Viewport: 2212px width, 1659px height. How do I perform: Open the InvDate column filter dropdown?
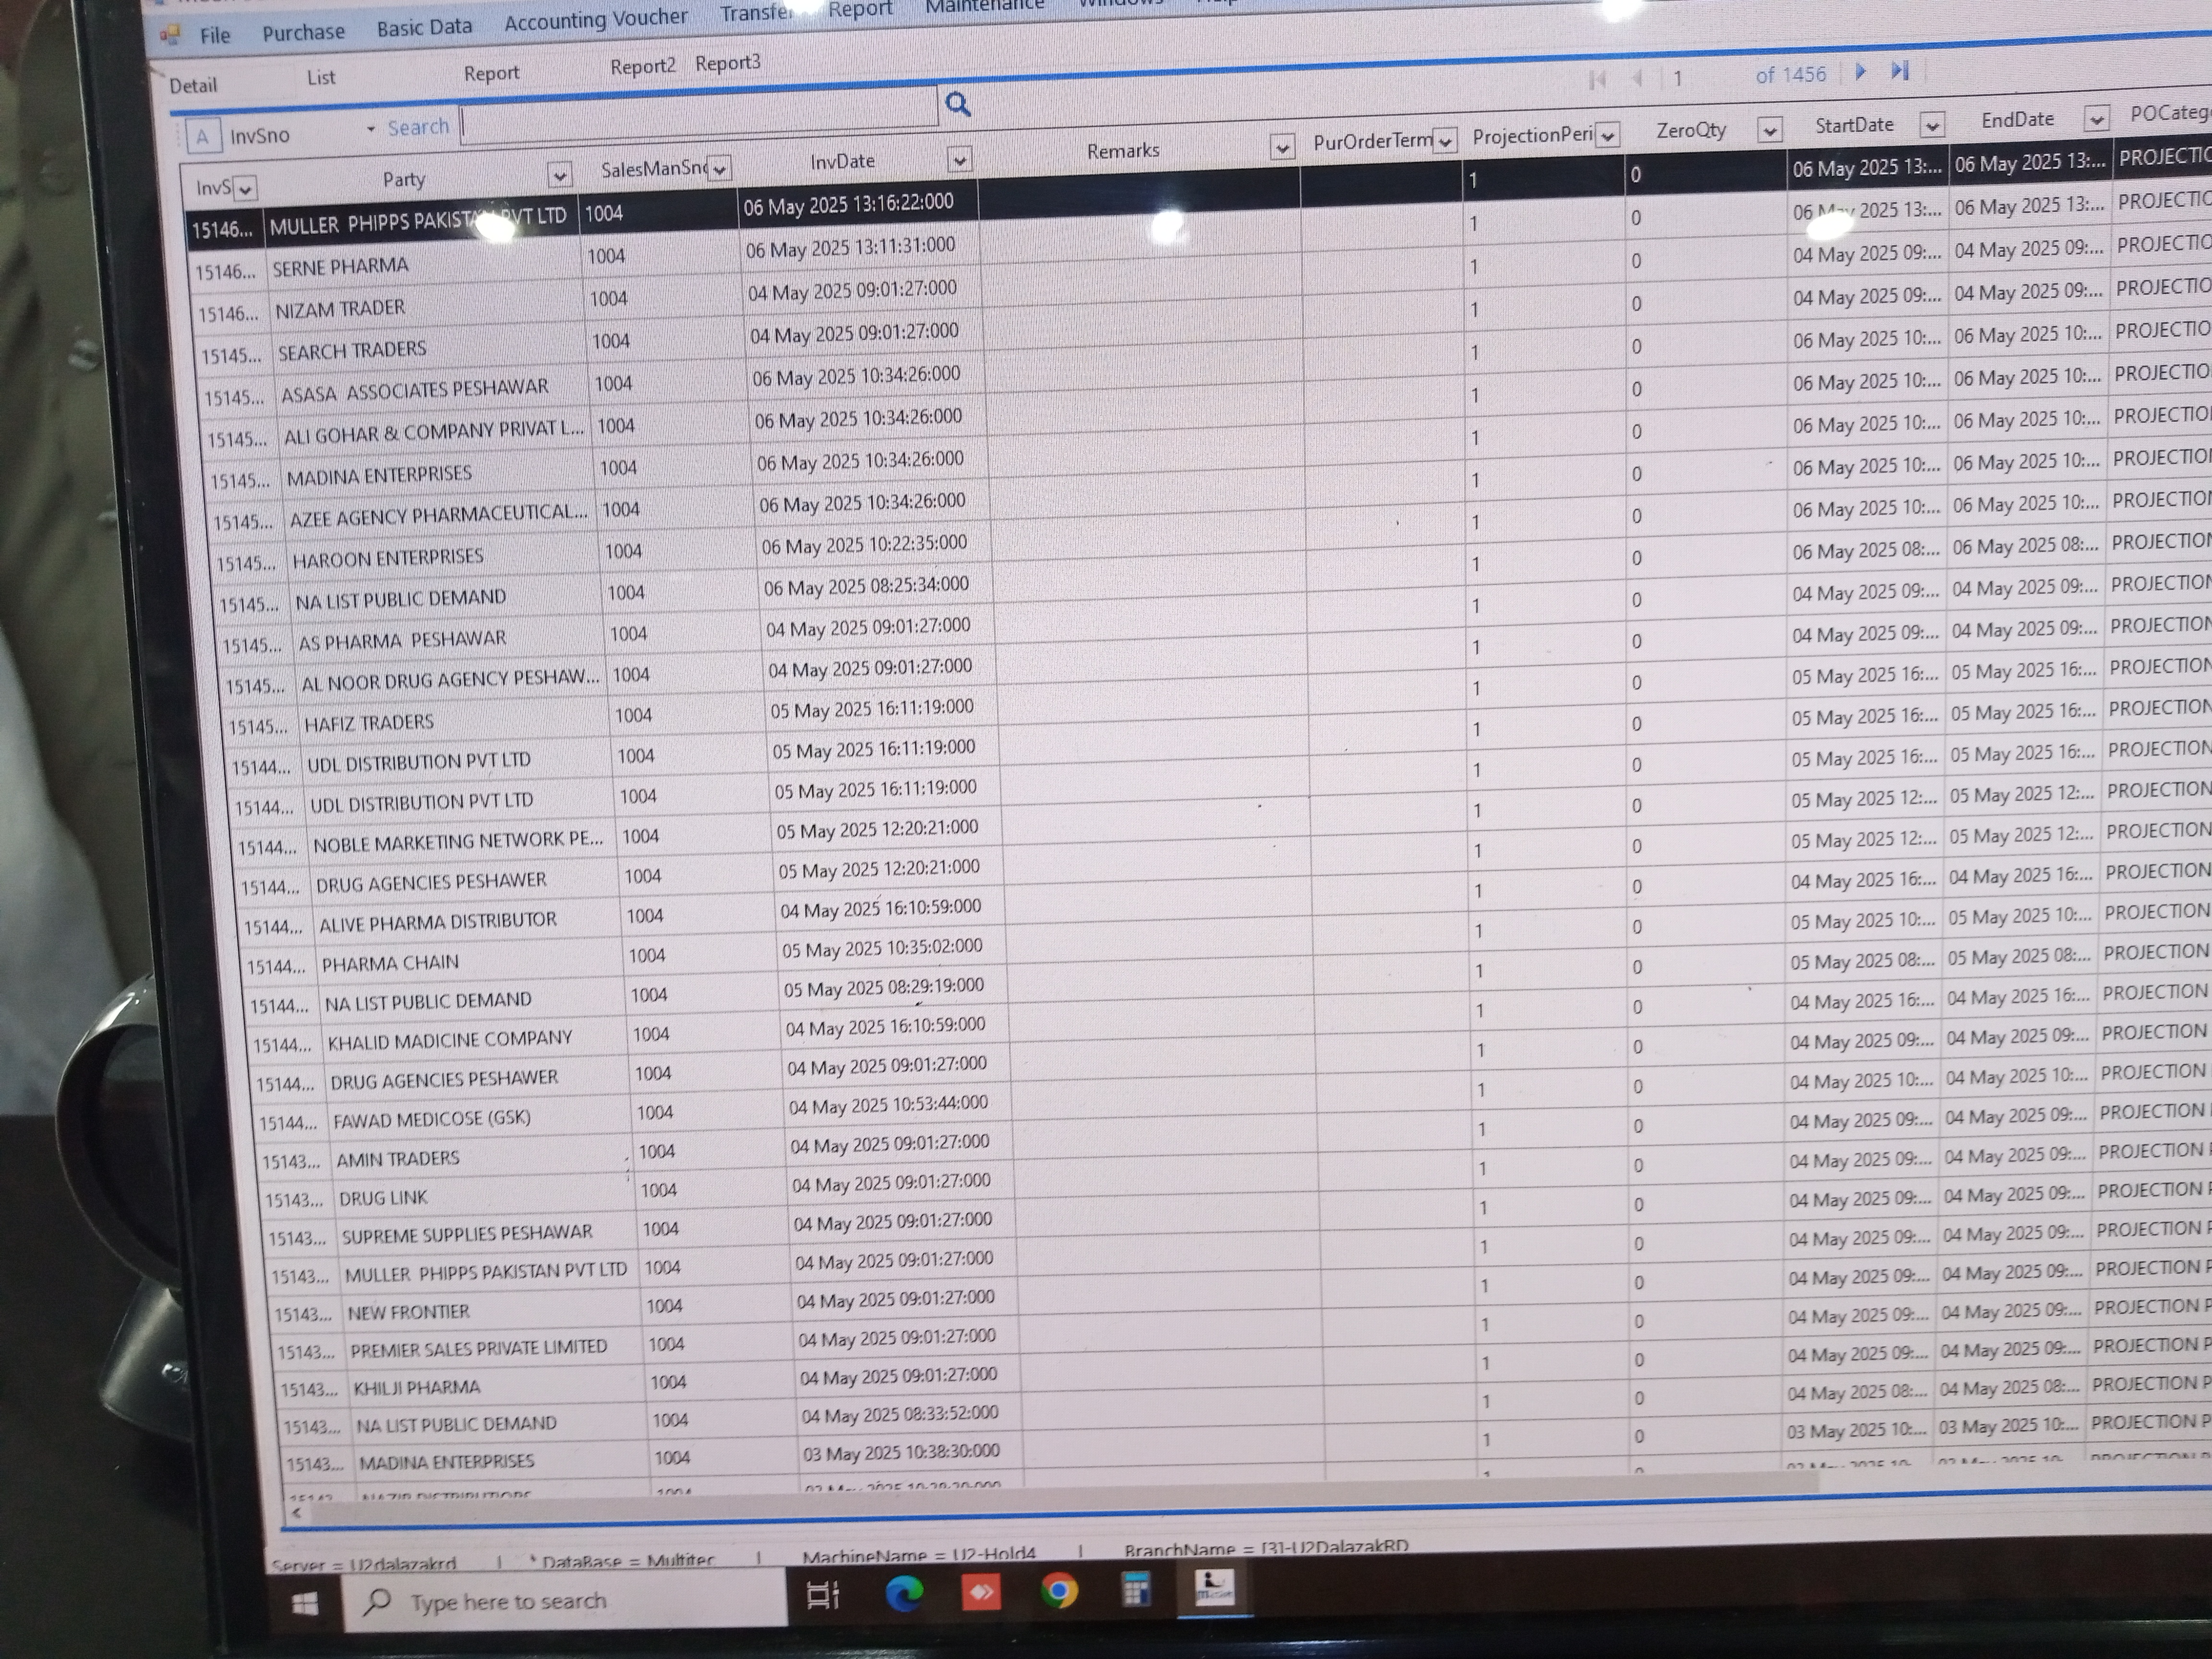[959, 159]
